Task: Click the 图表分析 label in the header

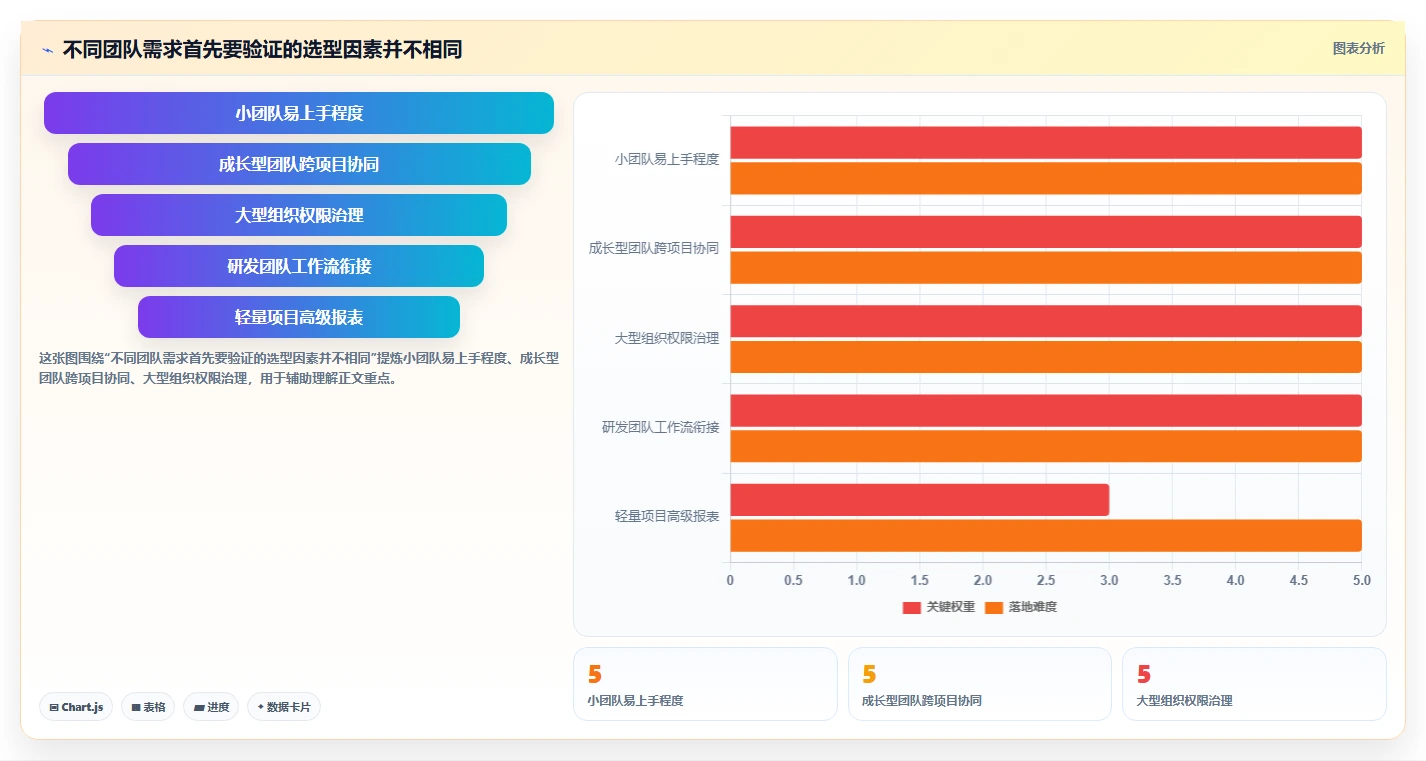Action: point(1358,48)
